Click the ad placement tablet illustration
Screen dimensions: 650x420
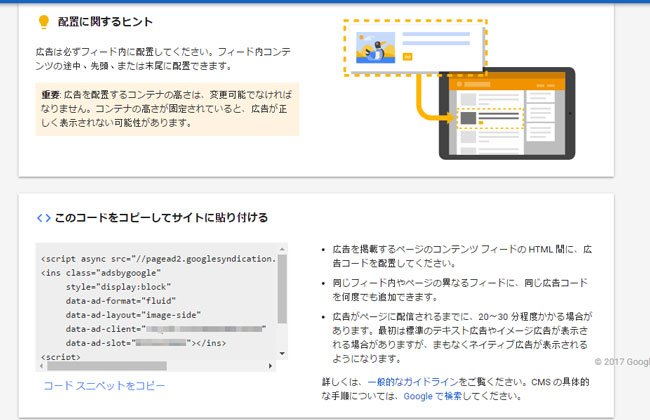point(507,113)
